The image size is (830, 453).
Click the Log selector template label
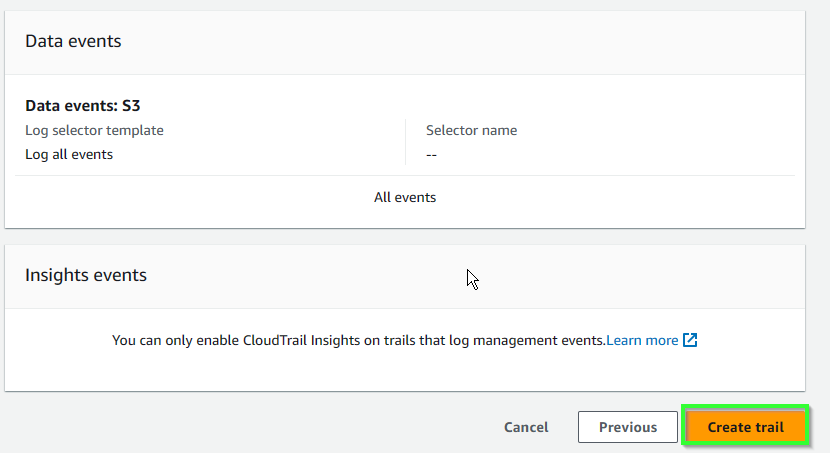click(x=94, y=130)
